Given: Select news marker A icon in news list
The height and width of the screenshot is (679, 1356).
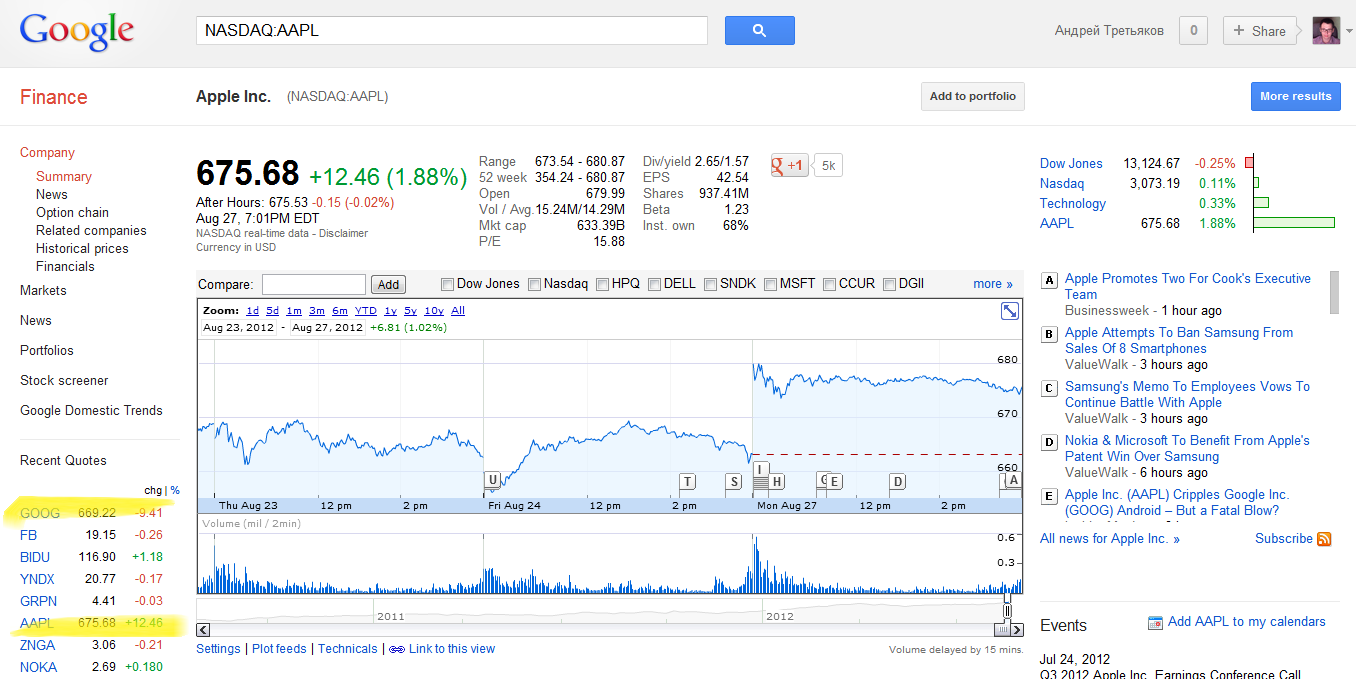Looking at the screenshot, I should pos(1049,280).
